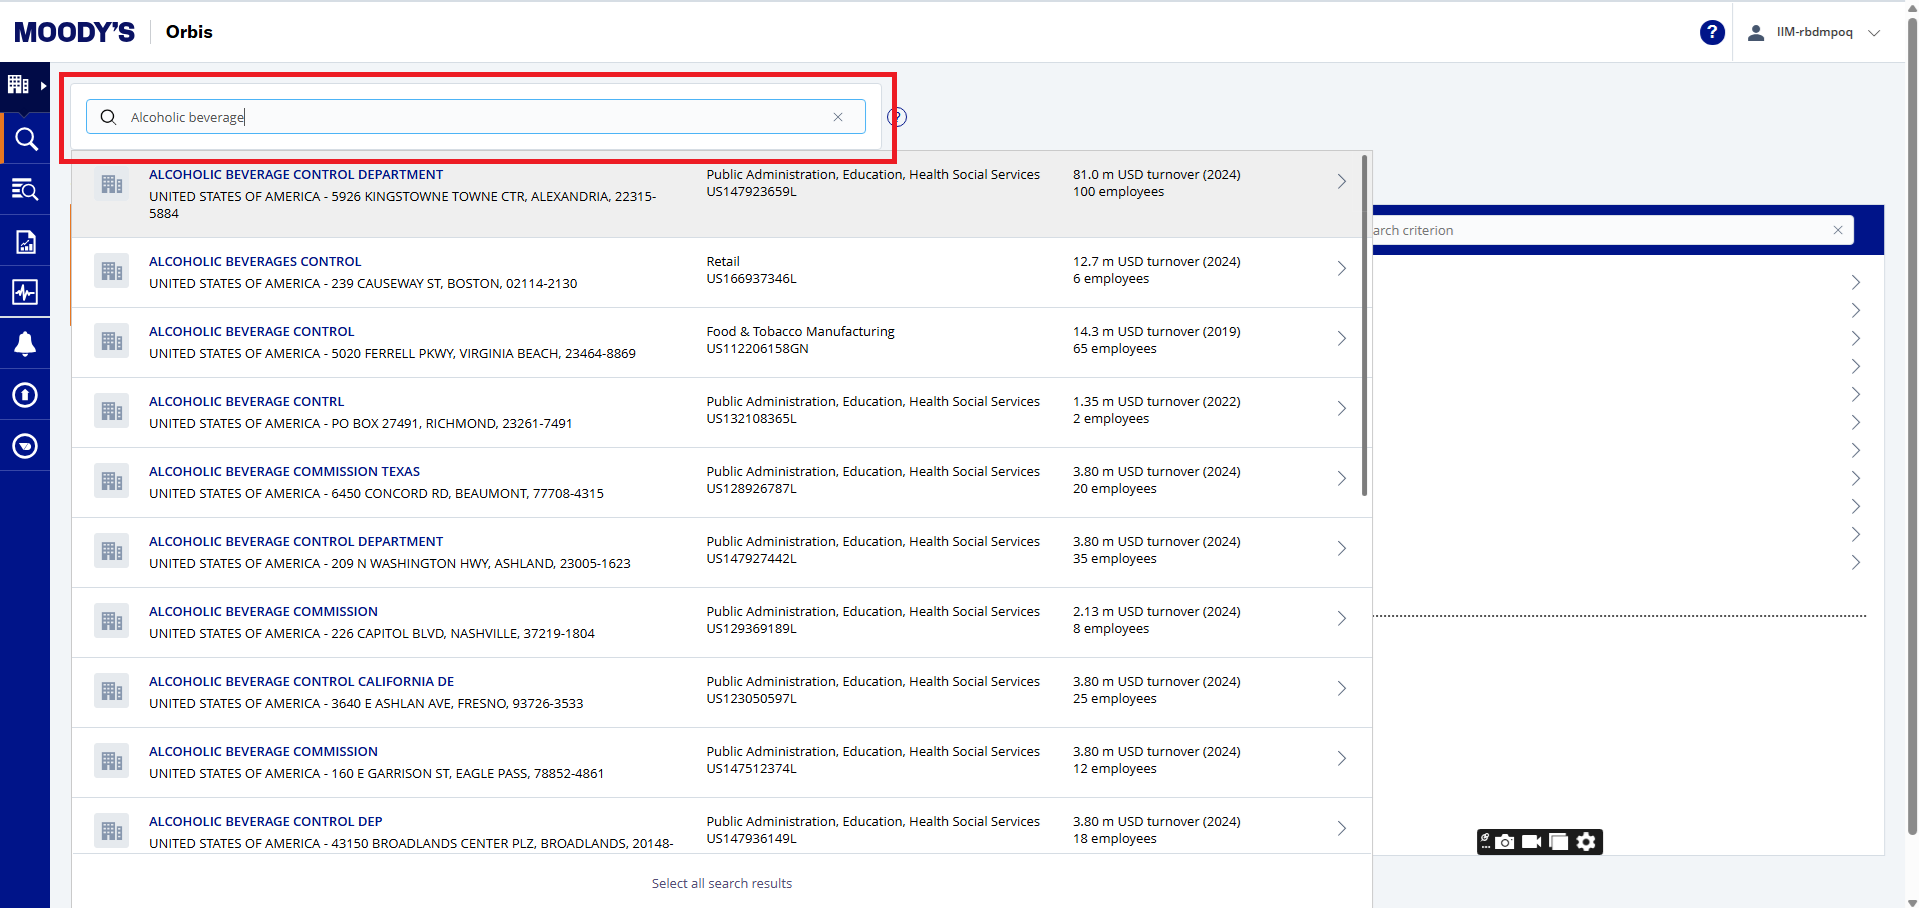This screenshot has width=1919, height=908.
Task: Open the IIM-rbdmpoq user account dropdown
Action: [x=1814, y=32]
